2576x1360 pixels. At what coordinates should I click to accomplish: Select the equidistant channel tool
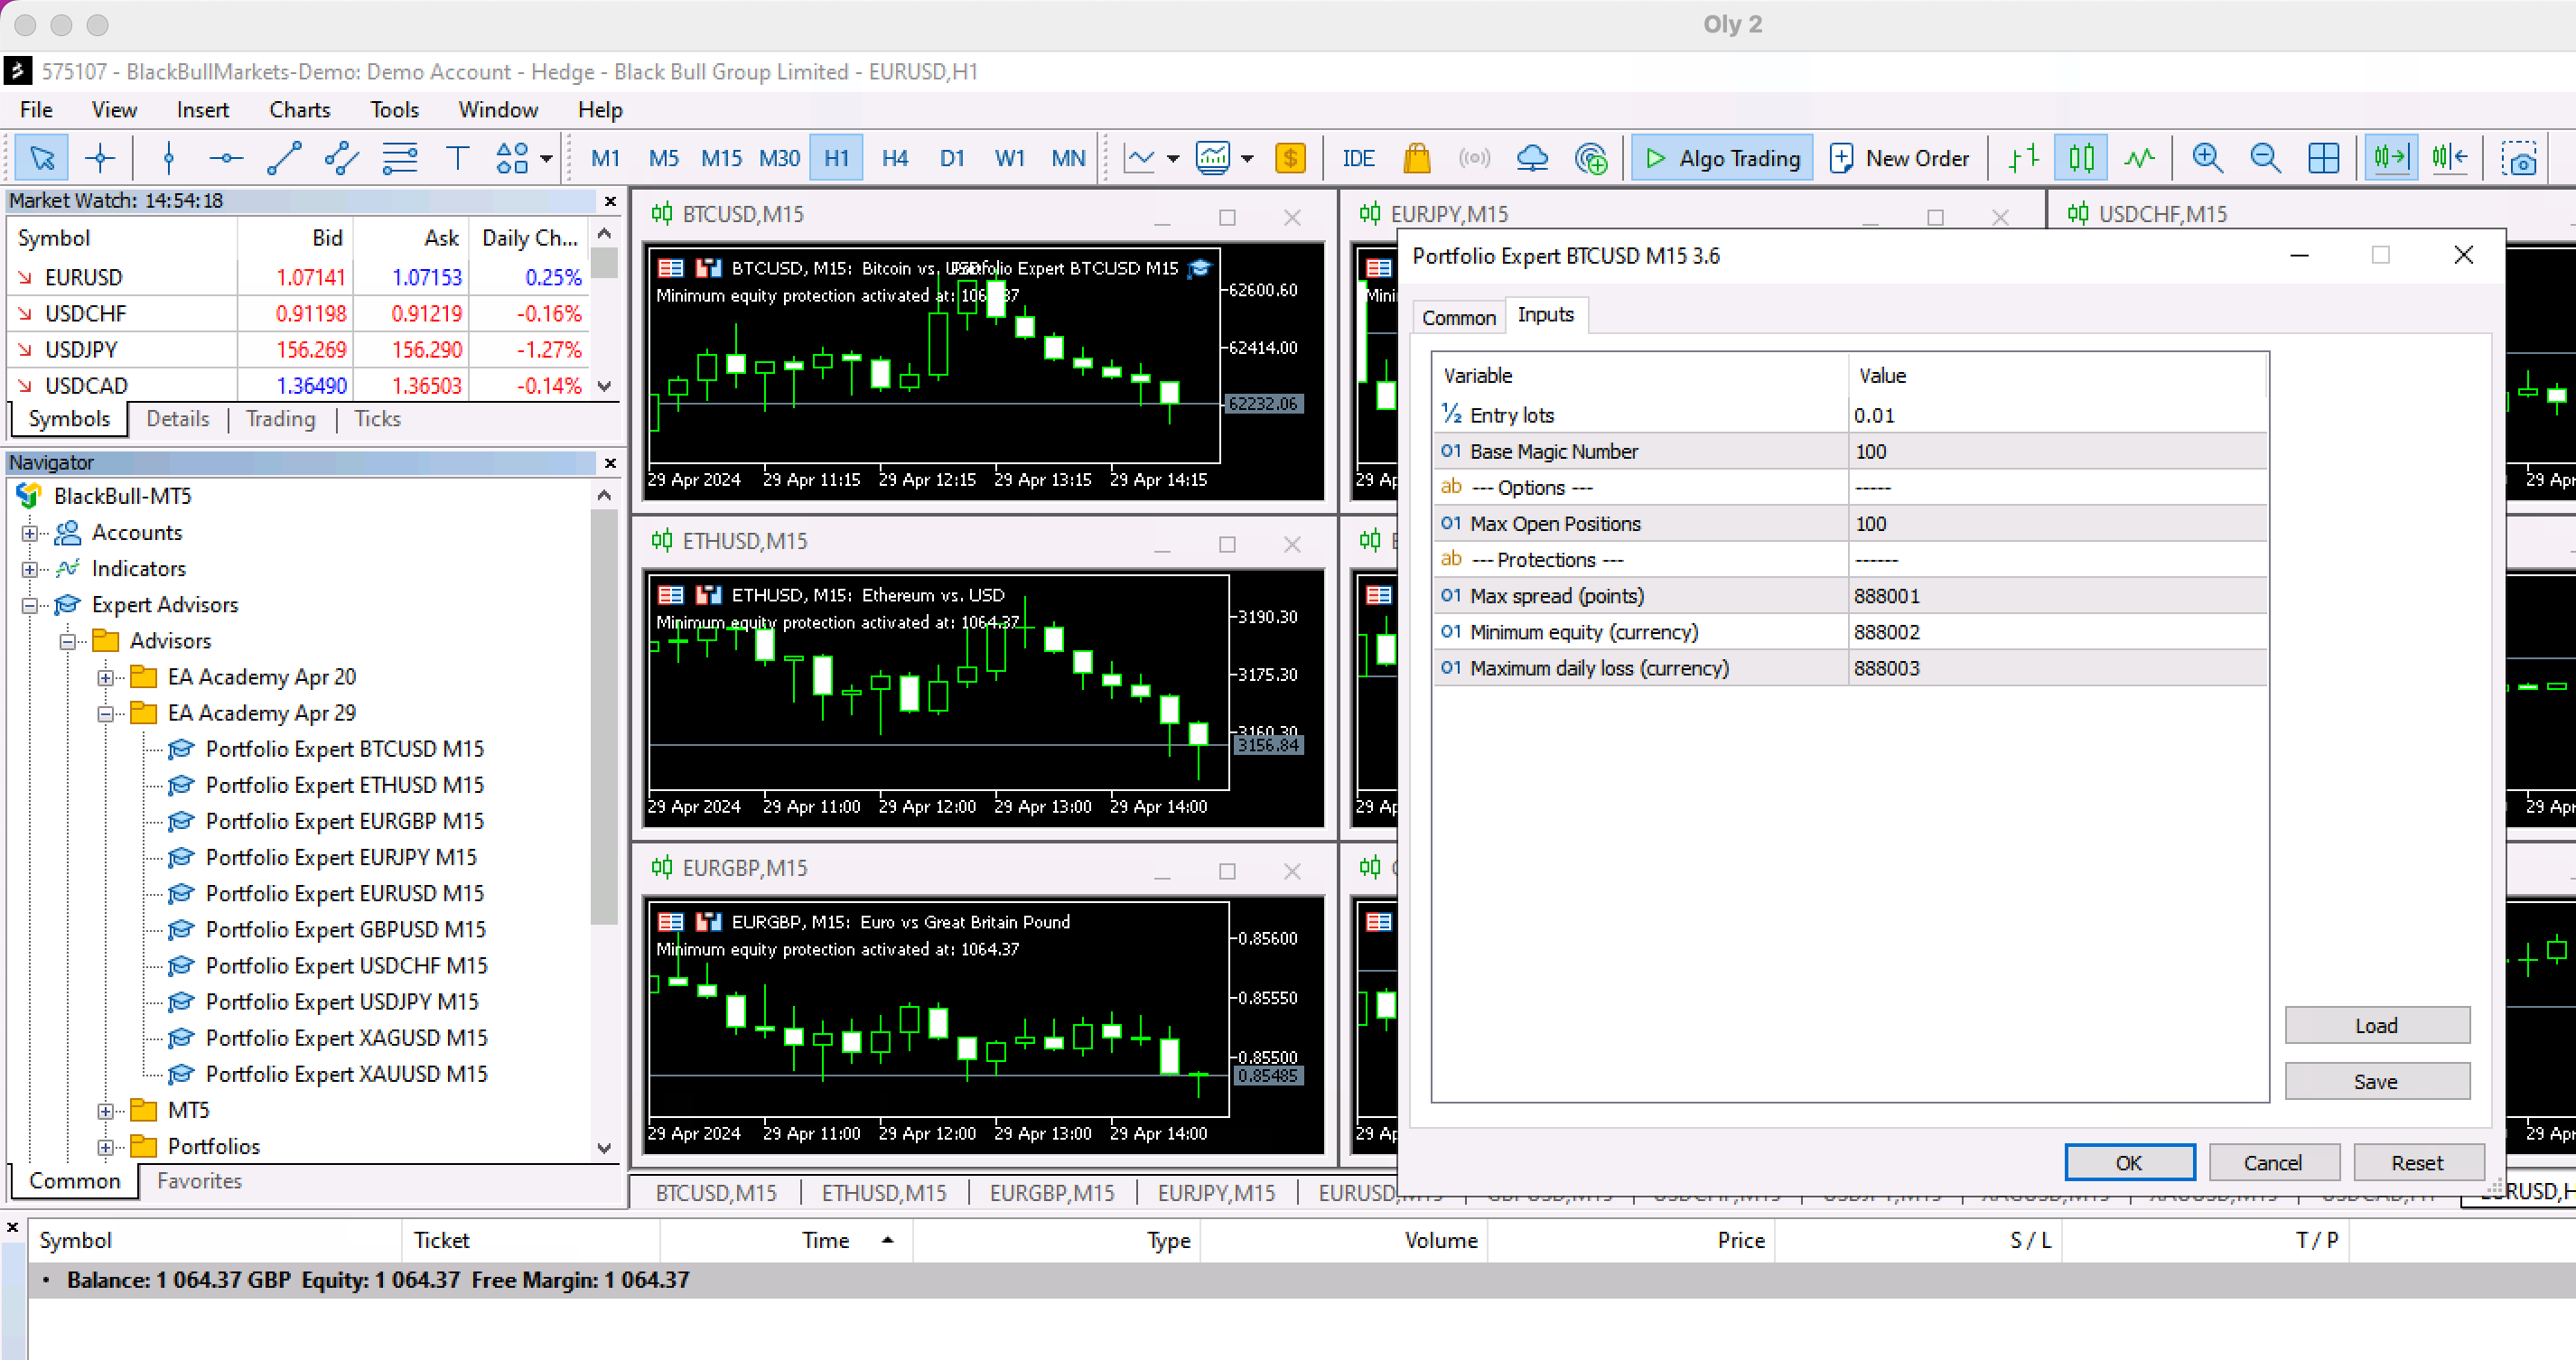(x=342, y=158)
